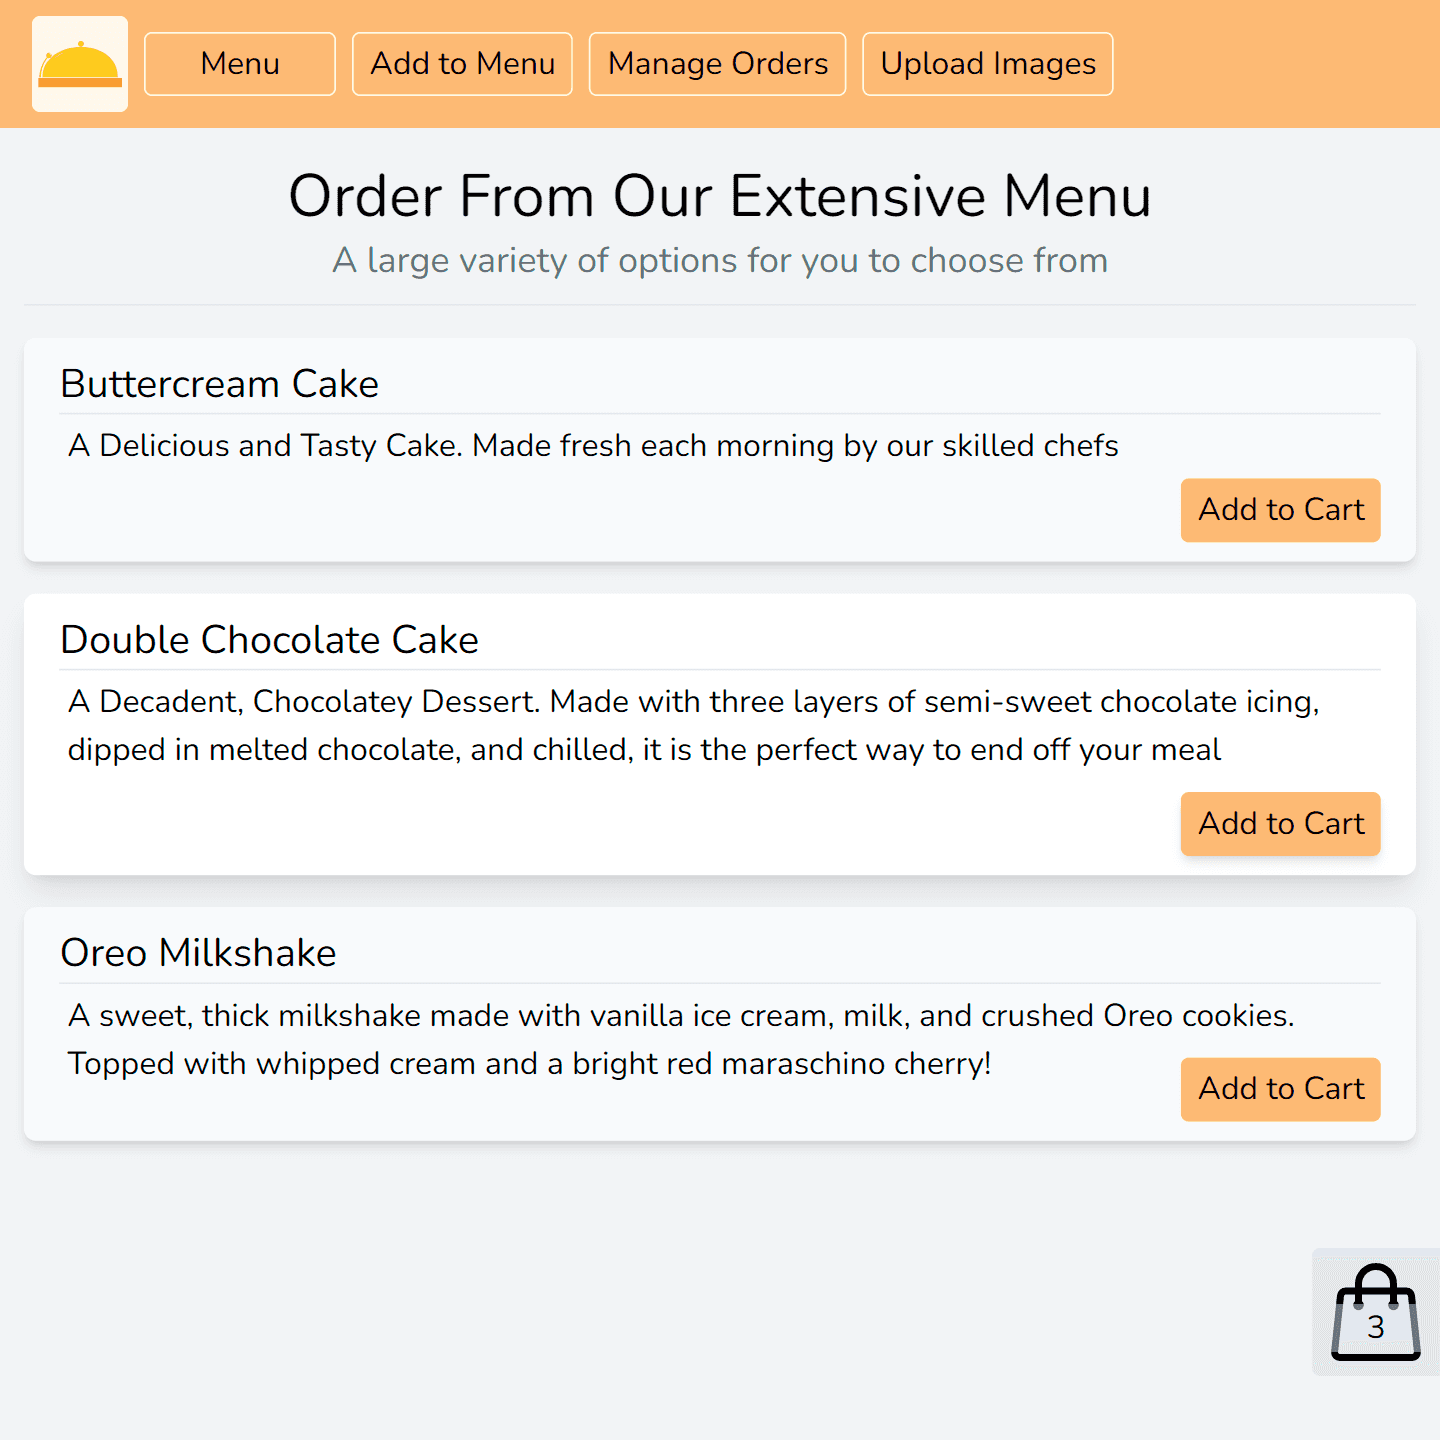Click the Order From Our Extensive Menu heading
This screenshot has width=1440, height=1440.
720,196
